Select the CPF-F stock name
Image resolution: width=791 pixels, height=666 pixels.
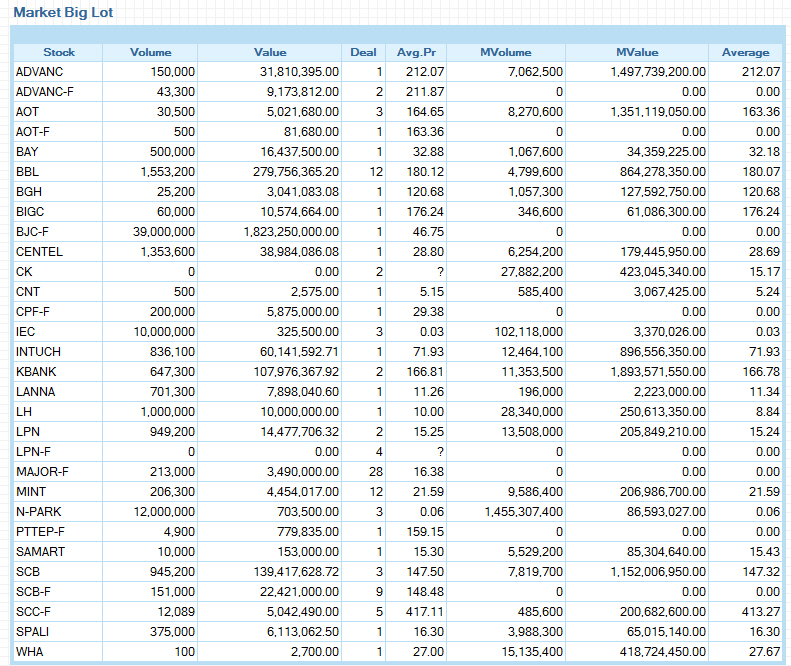point(33,312)
